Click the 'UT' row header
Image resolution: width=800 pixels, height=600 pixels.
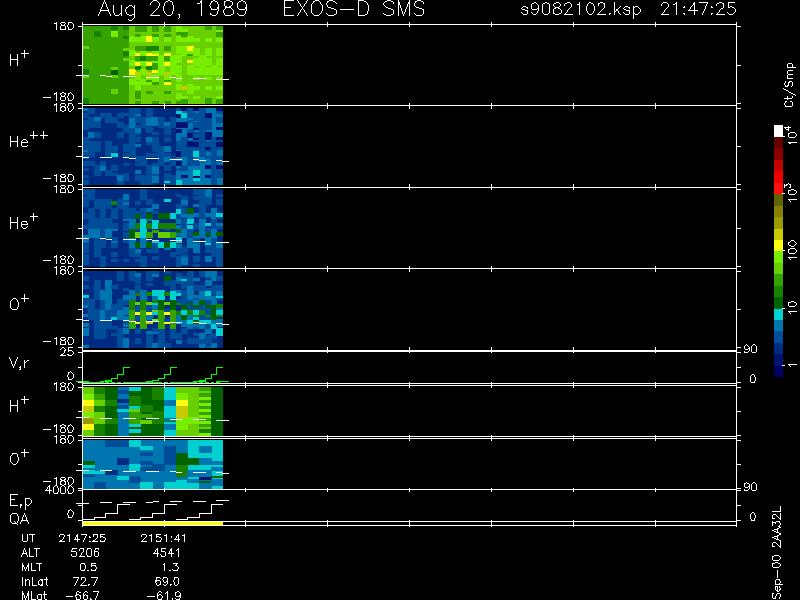pyautogui.click(x=29, y=538)
